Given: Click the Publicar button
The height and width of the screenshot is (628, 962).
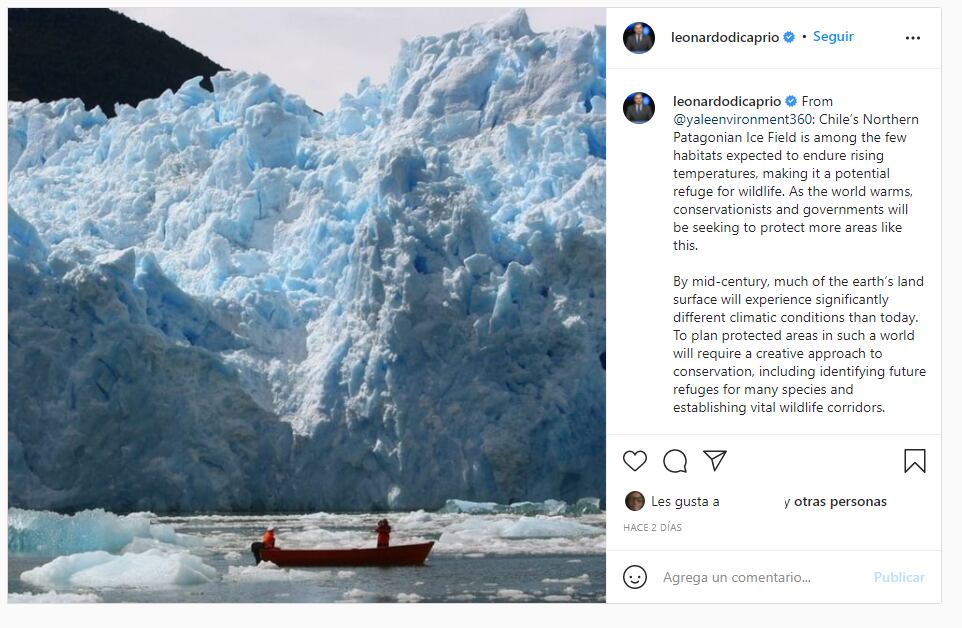Looking at the screenshot, I should pos(899,578).
